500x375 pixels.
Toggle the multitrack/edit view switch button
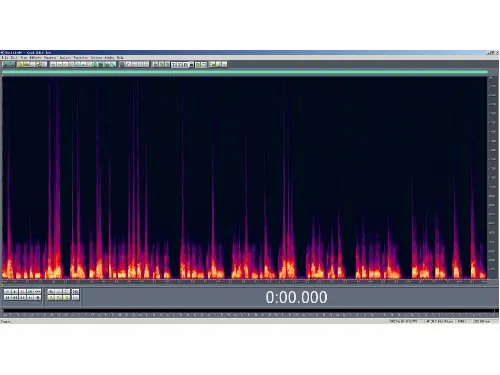pyautogui.click(x=8, y=64)
